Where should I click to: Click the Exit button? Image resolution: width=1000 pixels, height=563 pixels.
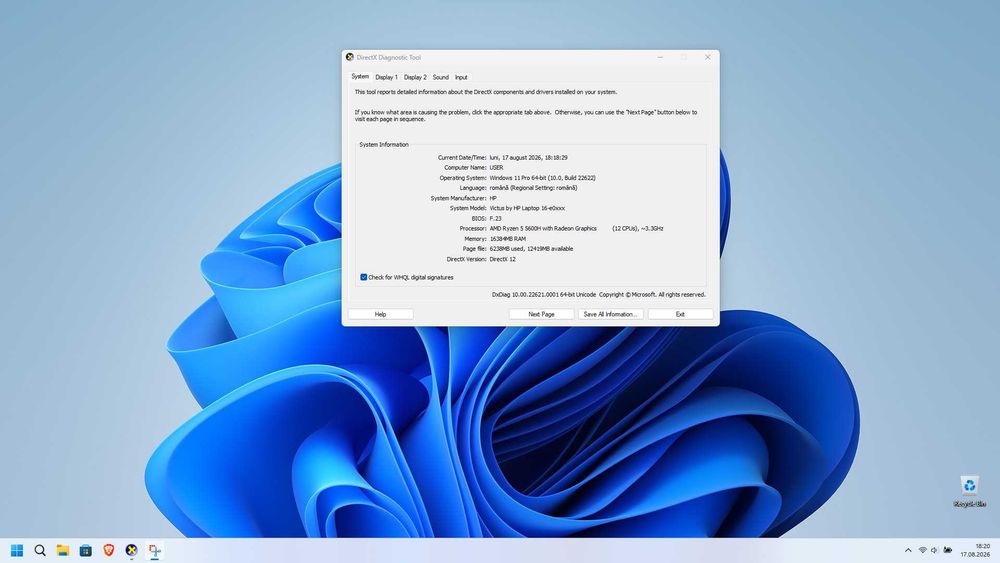pos(680,314)
